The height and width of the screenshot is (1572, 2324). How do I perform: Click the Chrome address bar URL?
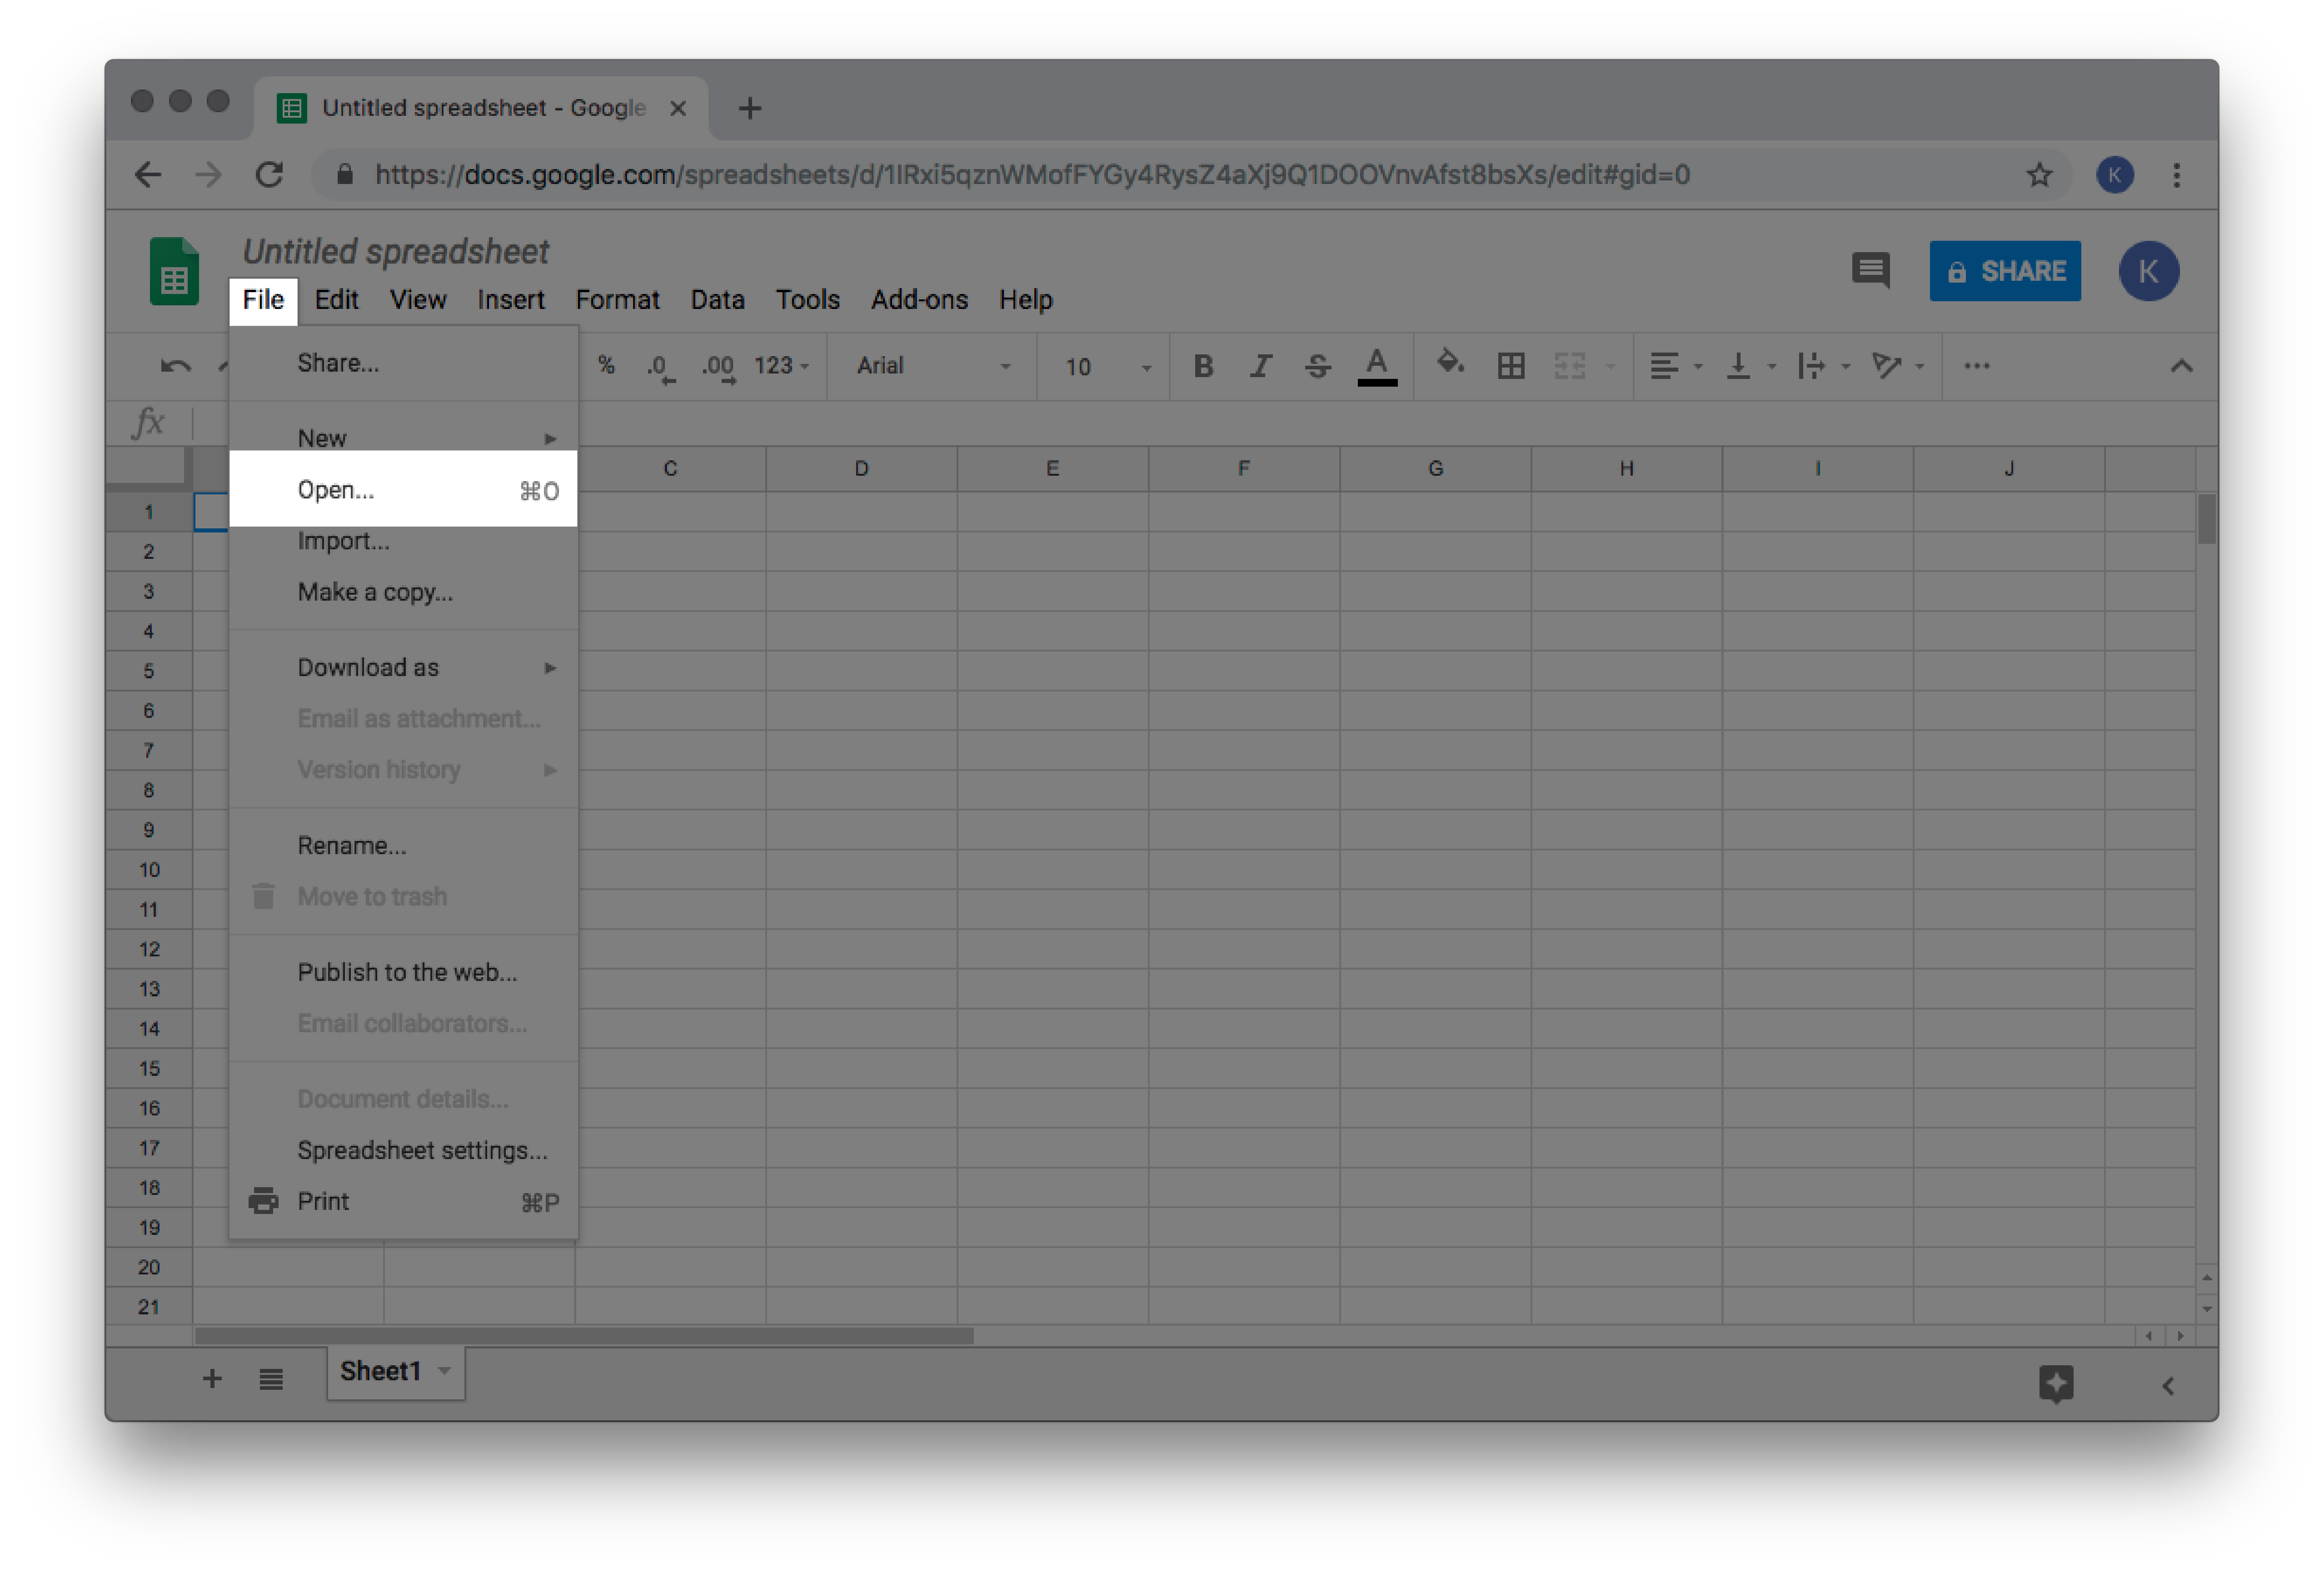1032,175
